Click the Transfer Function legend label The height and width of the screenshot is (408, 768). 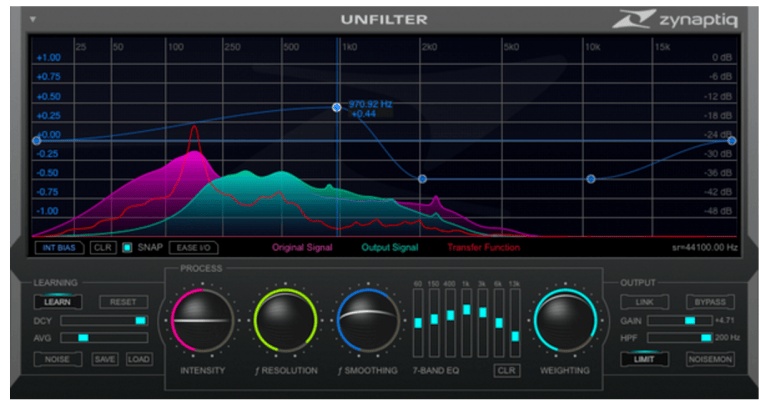tap(483, 248)
